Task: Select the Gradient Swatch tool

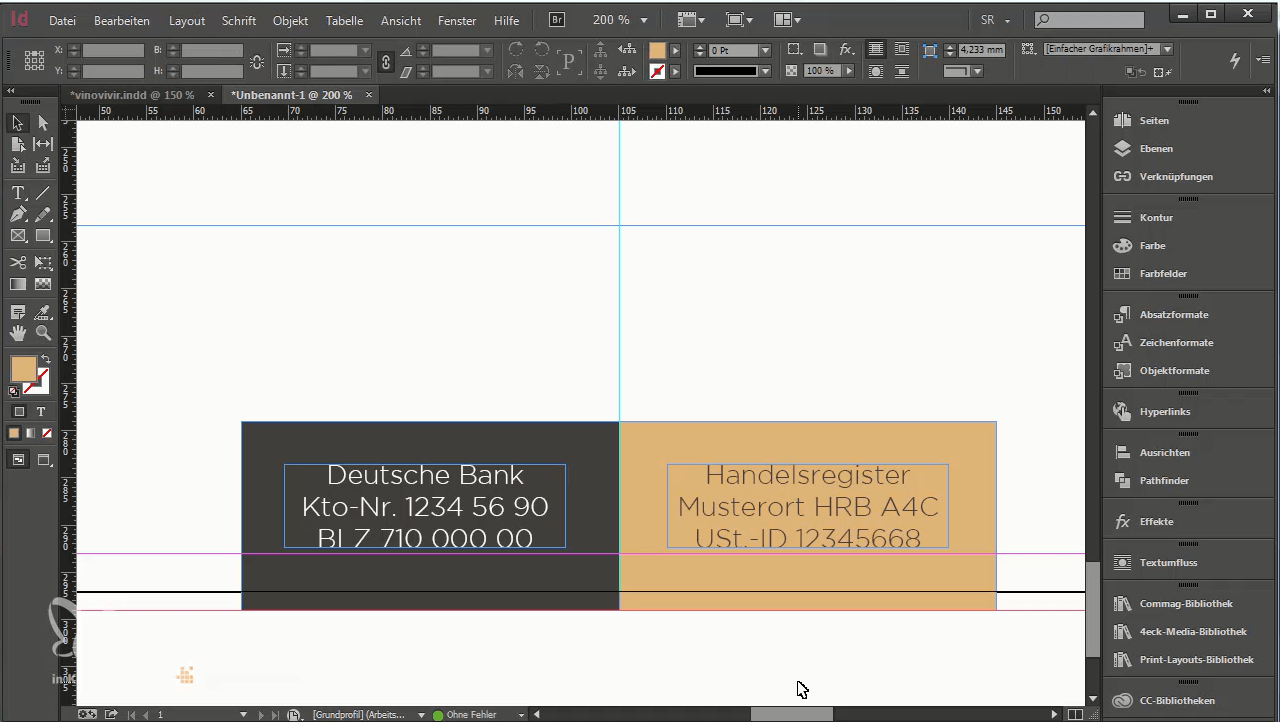Action: click(x=18, y=285)
